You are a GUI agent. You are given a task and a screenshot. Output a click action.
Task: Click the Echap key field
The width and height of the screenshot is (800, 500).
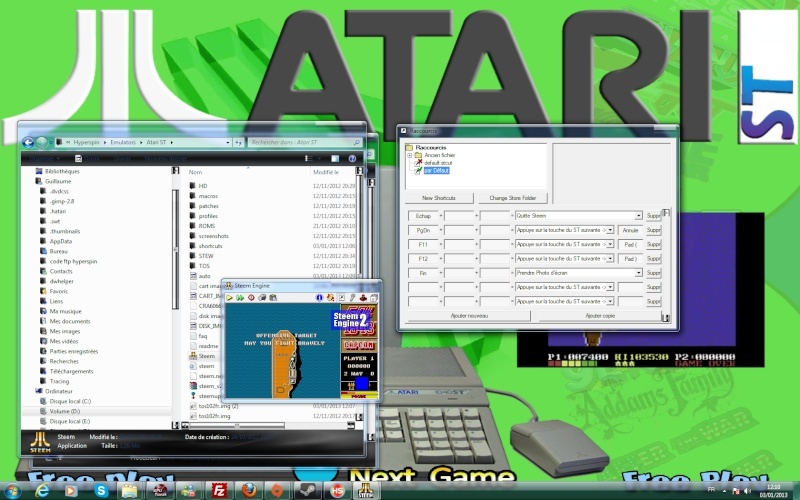point(423,216)
